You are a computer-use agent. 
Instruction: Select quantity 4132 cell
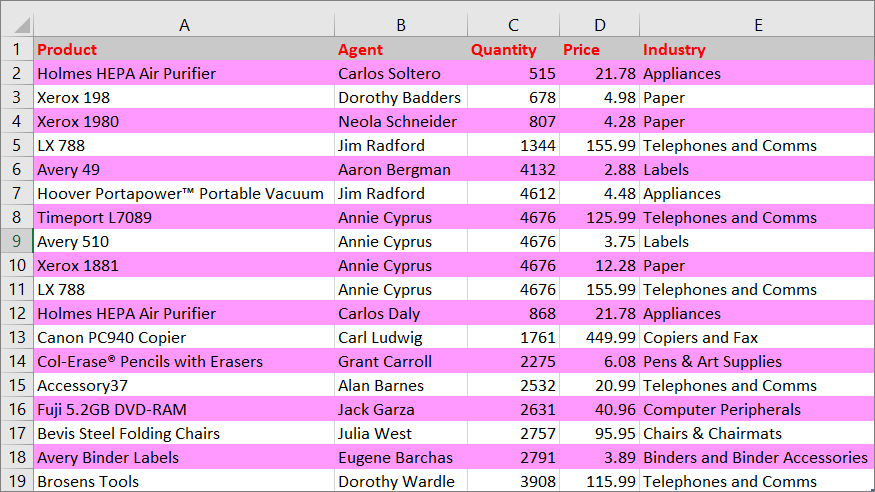(x=513, y=169)
